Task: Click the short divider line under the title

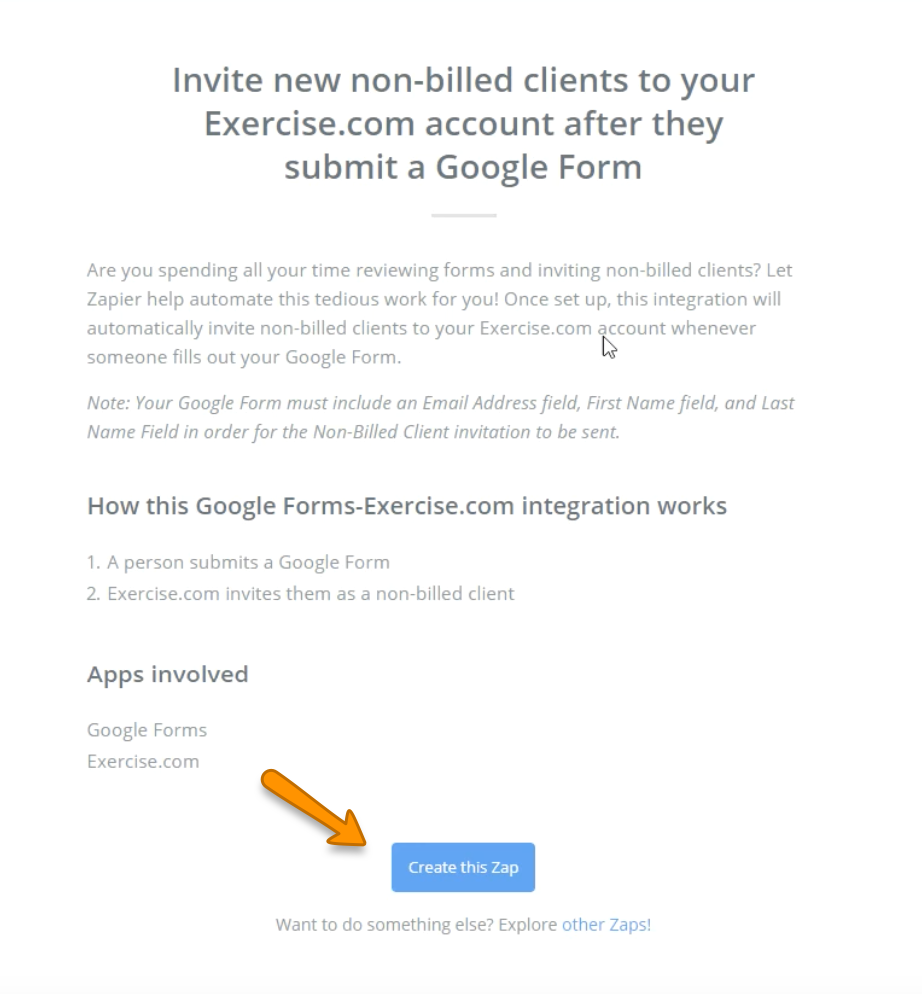Action: [464, 216]
